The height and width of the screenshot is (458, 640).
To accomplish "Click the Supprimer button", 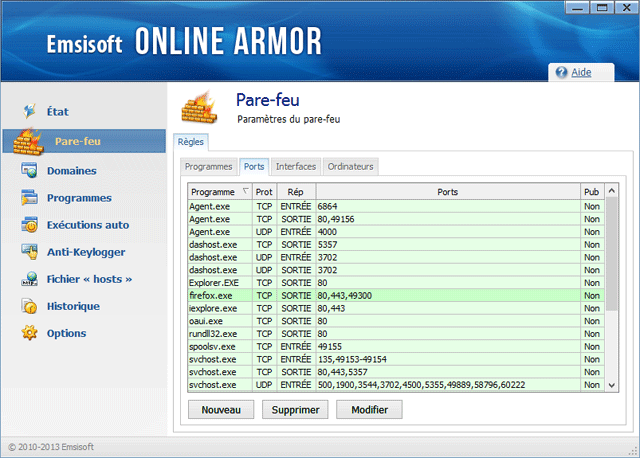I will [295, 409].
